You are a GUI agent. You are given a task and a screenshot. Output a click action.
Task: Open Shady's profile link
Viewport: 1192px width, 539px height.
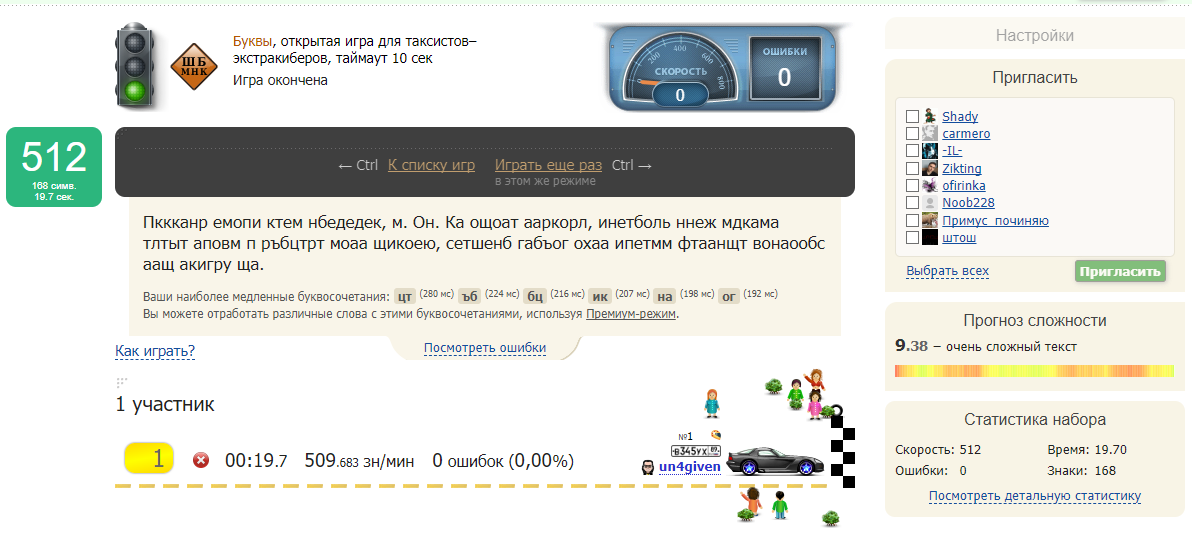(x=960, y=116)
